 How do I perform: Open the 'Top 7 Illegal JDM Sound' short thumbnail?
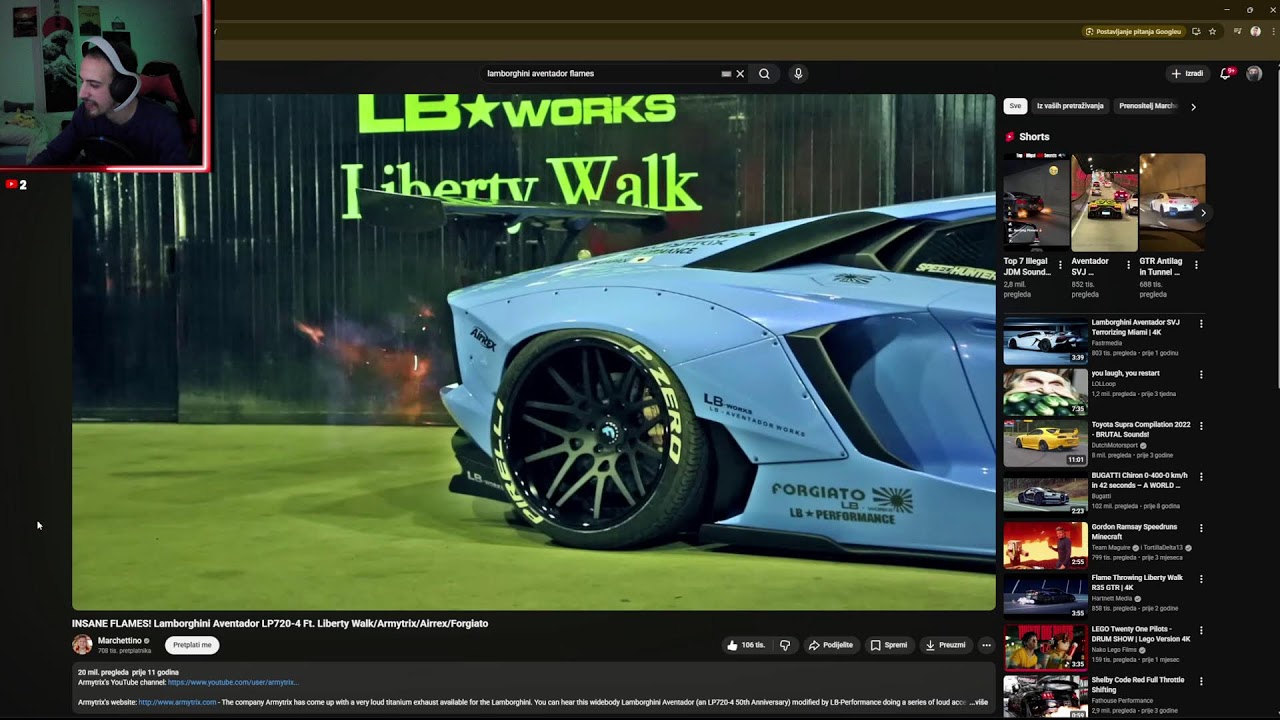[1036, 202]
